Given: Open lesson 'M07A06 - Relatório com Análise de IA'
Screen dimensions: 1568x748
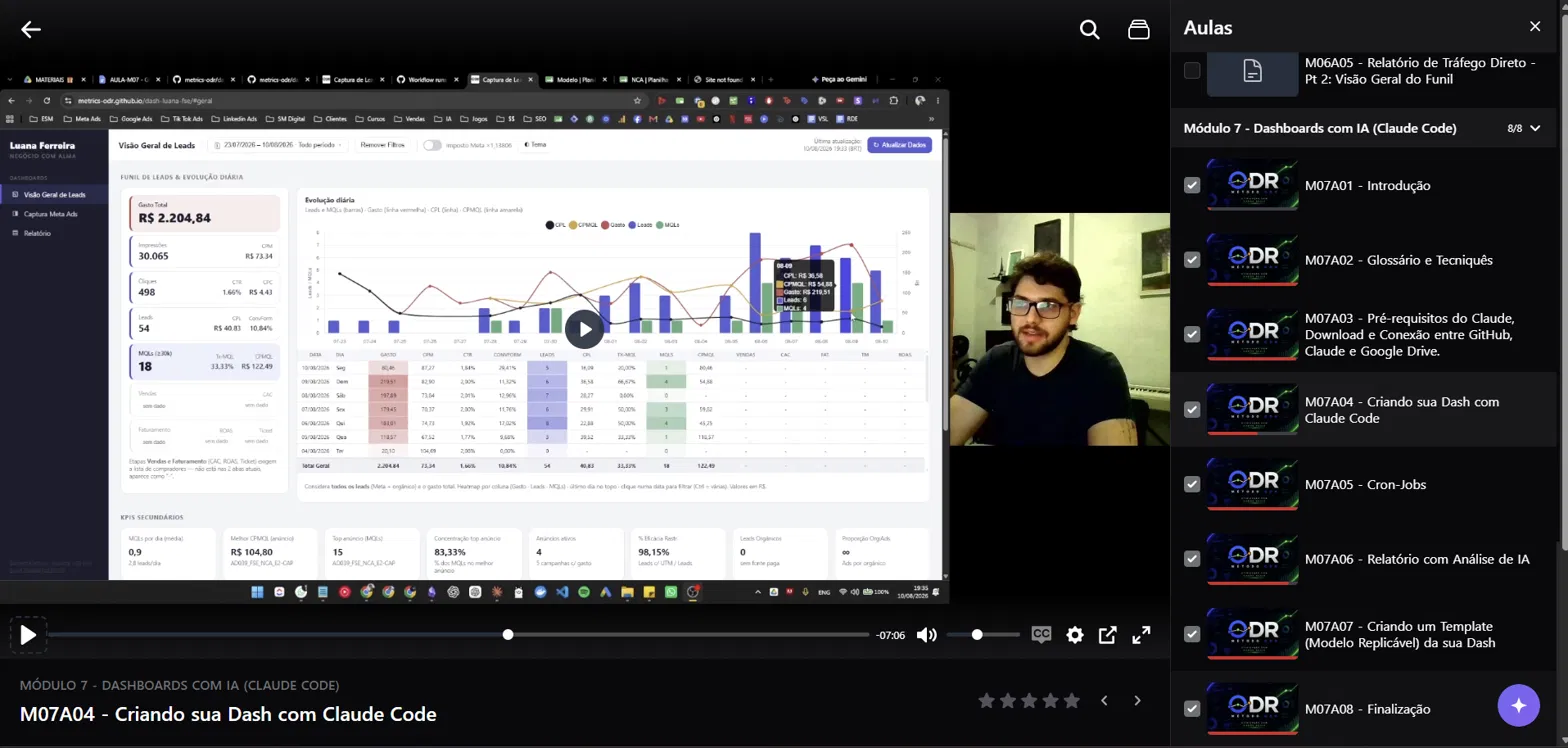Looking at the screenshot, I should (x=1417, y=559).
